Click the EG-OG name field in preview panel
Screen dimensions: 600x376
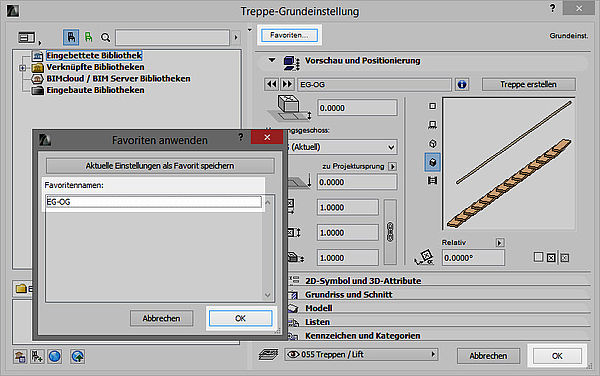[375, 85]
